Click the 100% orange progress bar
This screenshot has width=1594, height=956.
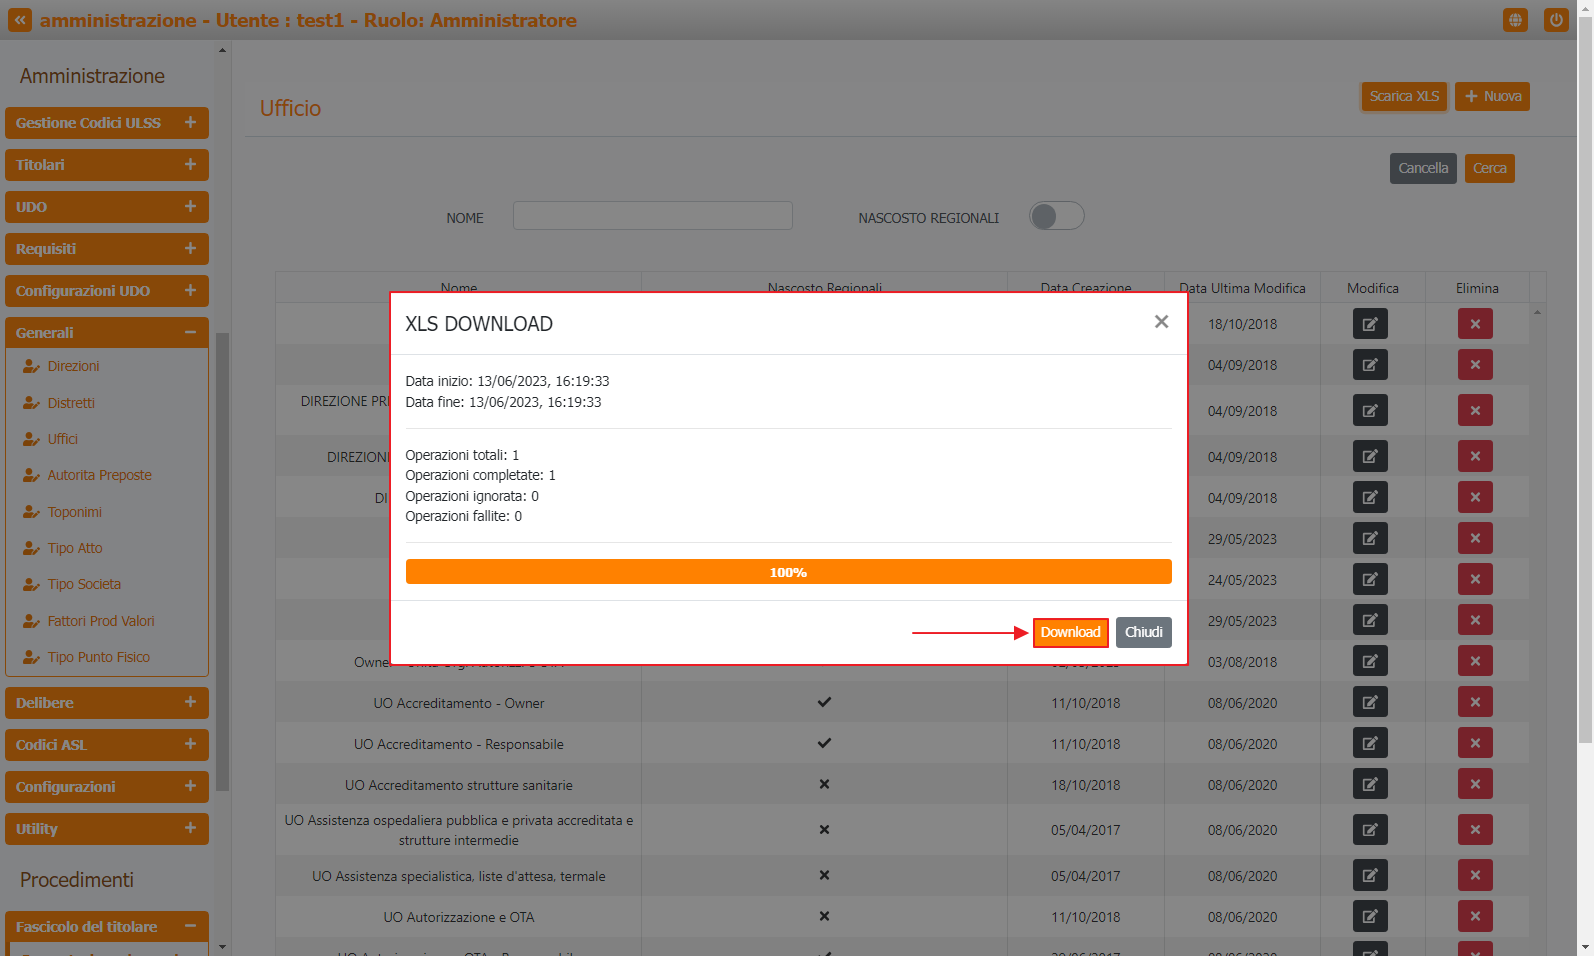pos(788,572)
